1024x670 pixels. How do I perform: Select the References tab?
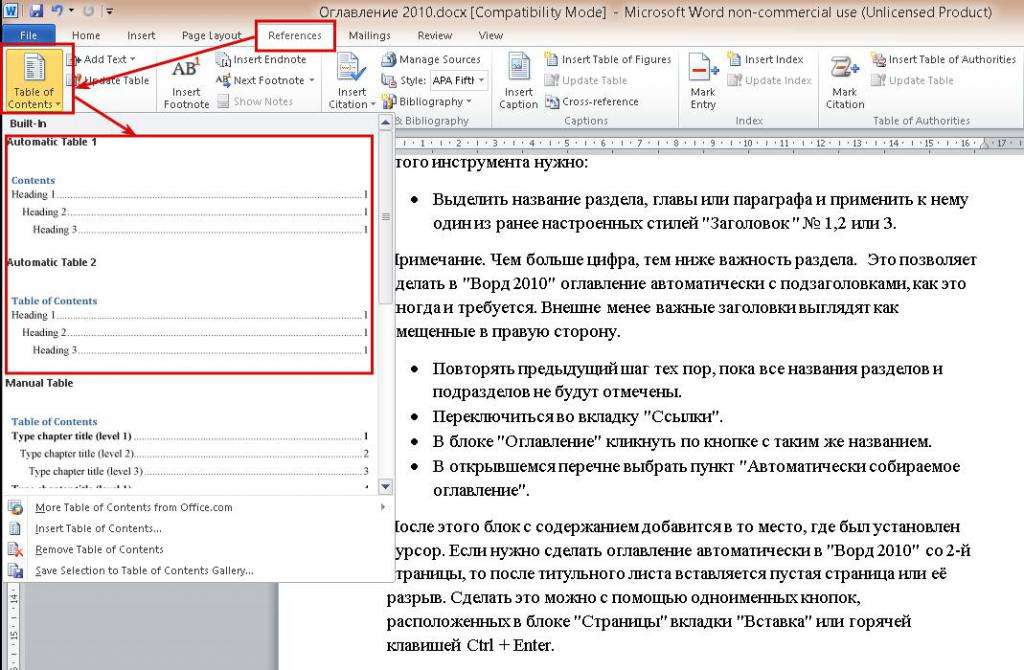295,35
